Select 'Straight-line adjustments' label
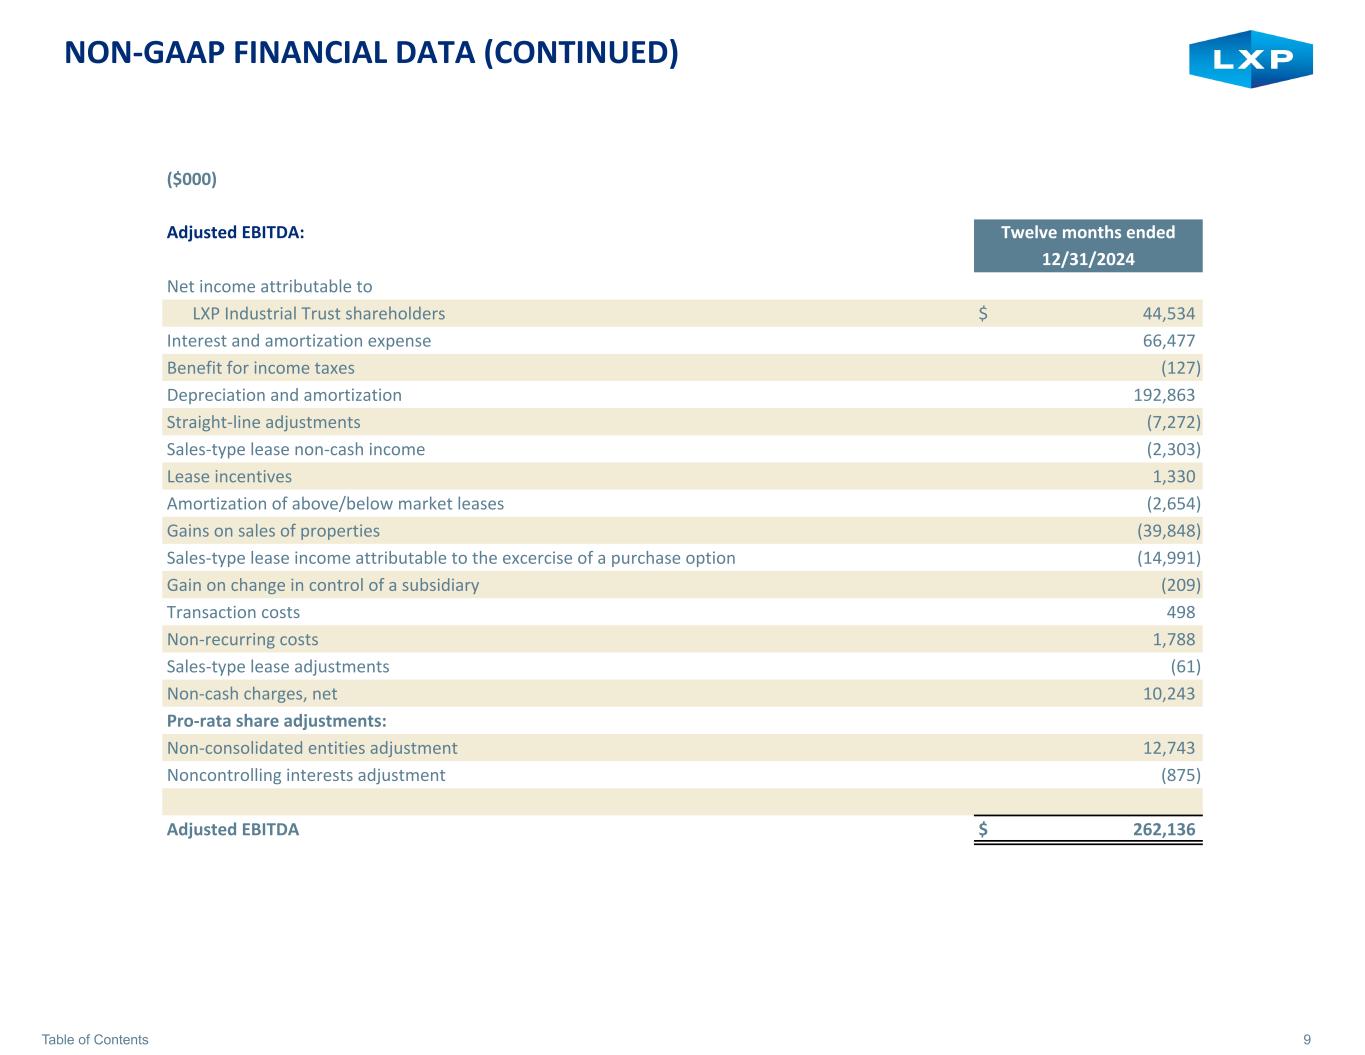1365x1055 pixels. (263, 422)
